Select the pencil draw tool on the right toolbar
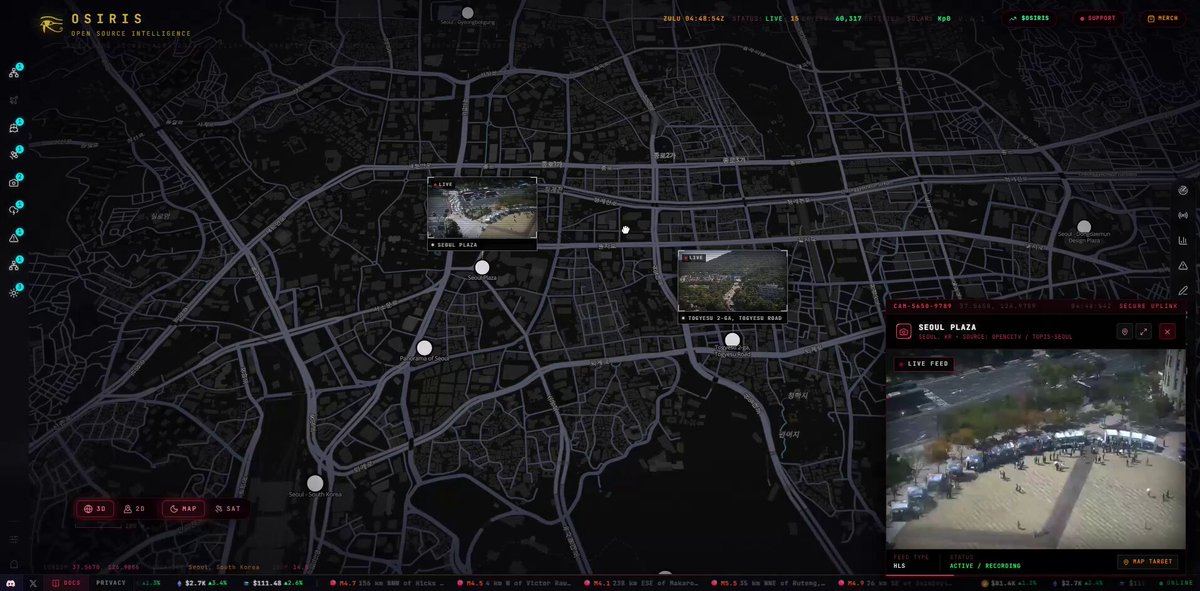Screen dimensions: 1200x591 tap(1183, 290)
